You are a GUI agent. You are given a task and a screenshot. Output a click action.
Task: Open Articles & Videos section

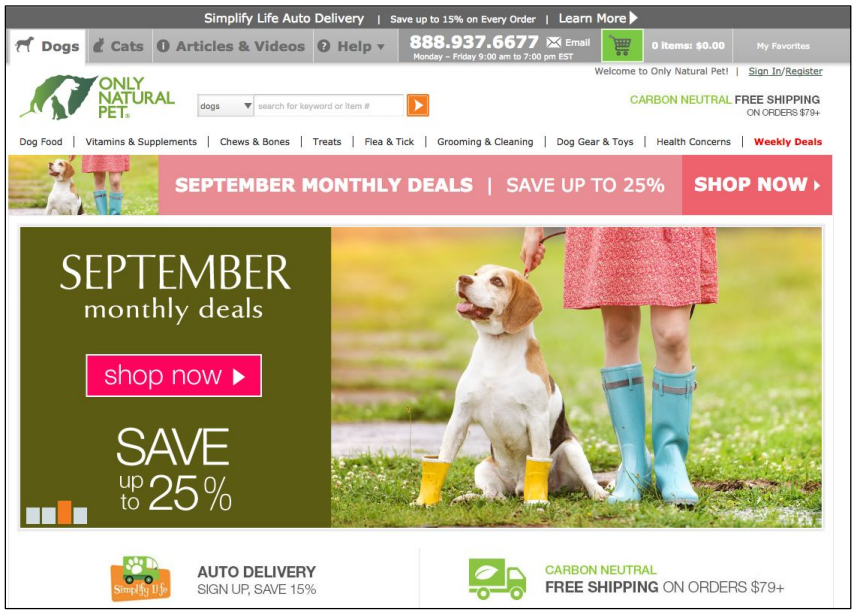[232, 46]
